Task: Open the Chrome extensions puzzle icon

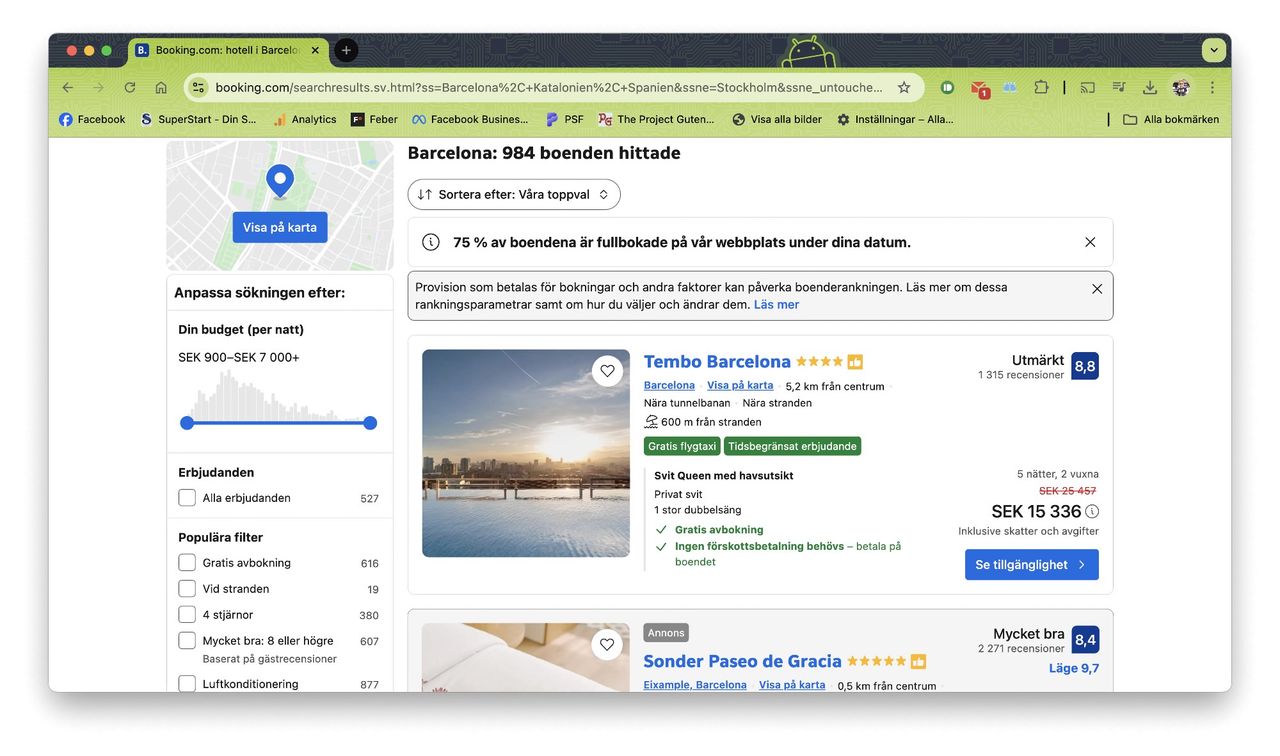Action: click(1041, 87)
